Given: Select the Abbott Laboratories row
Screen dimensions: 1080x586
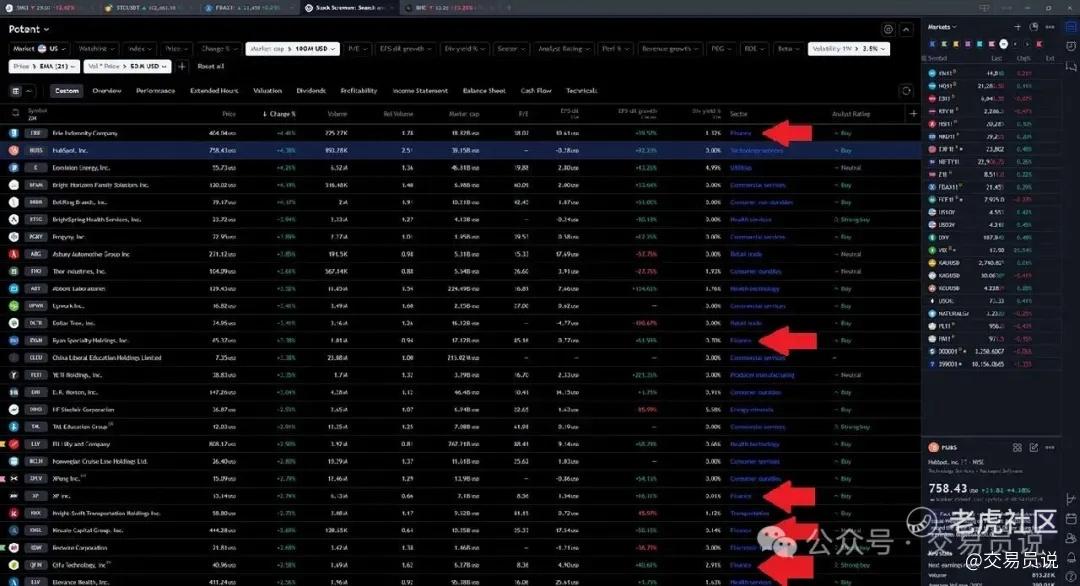Looking at the screenshot, I should point(461,289).
